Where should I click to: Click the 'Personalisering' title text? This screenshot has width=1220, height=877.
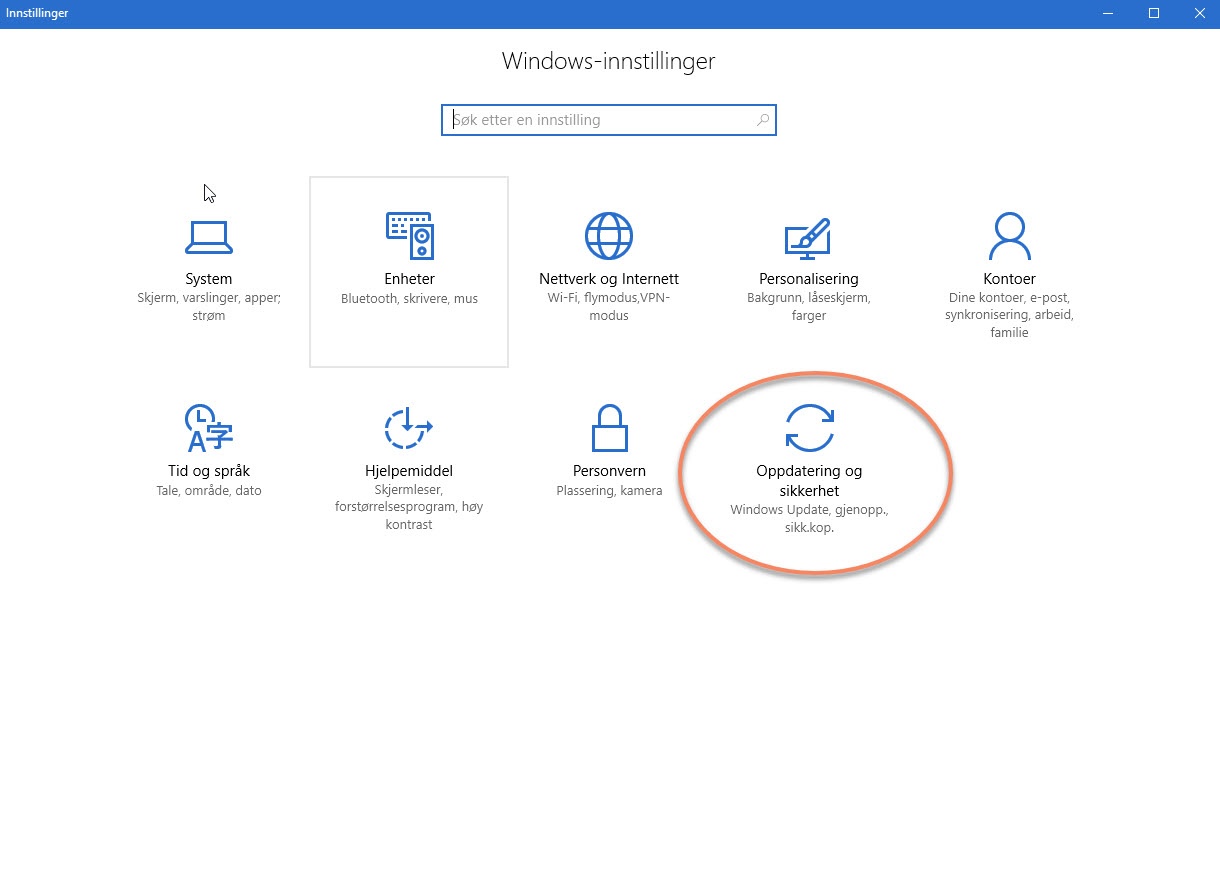809,279
